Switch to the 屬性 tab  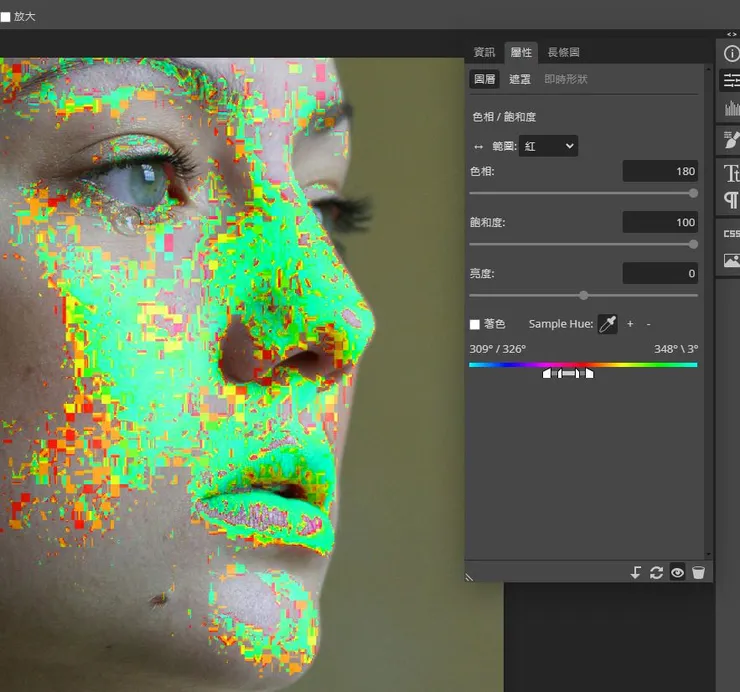521,52
